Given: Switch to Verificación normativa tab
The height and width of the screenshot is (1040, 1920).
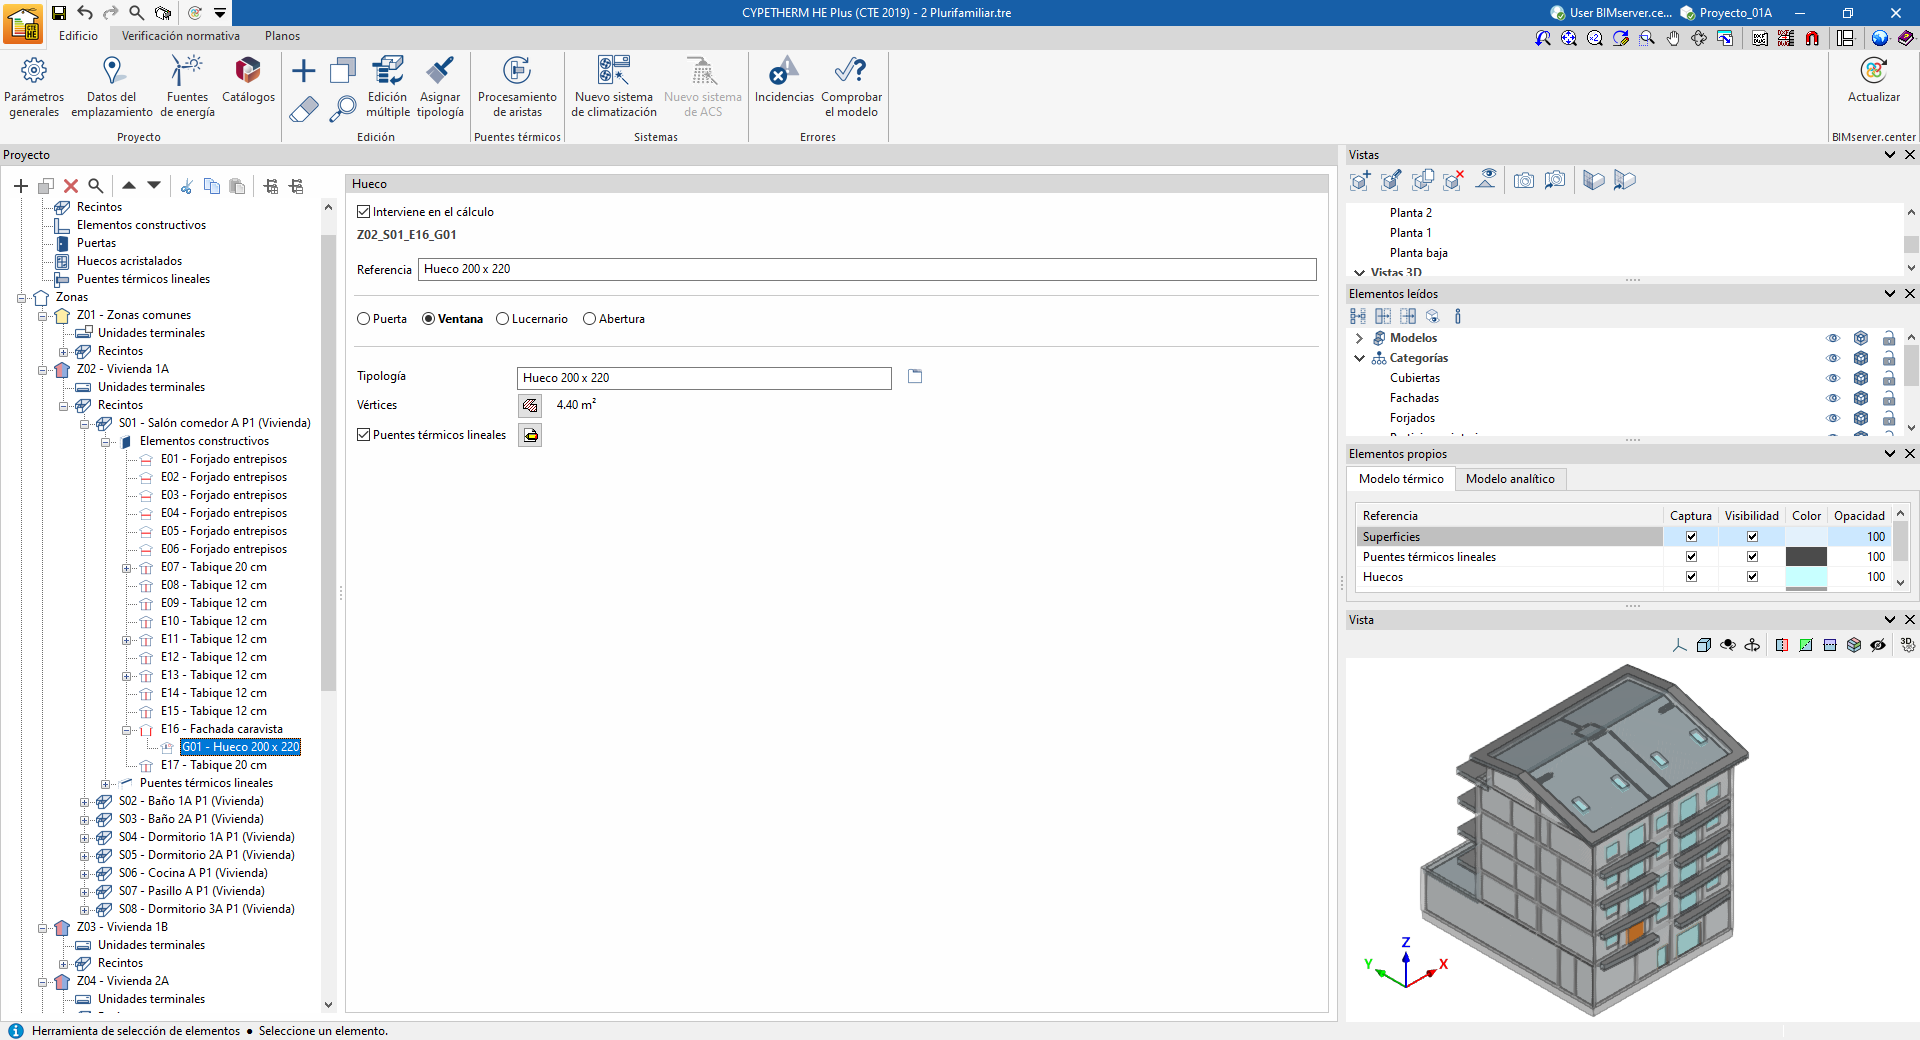Looking at the screenshot, I should 180,36.
